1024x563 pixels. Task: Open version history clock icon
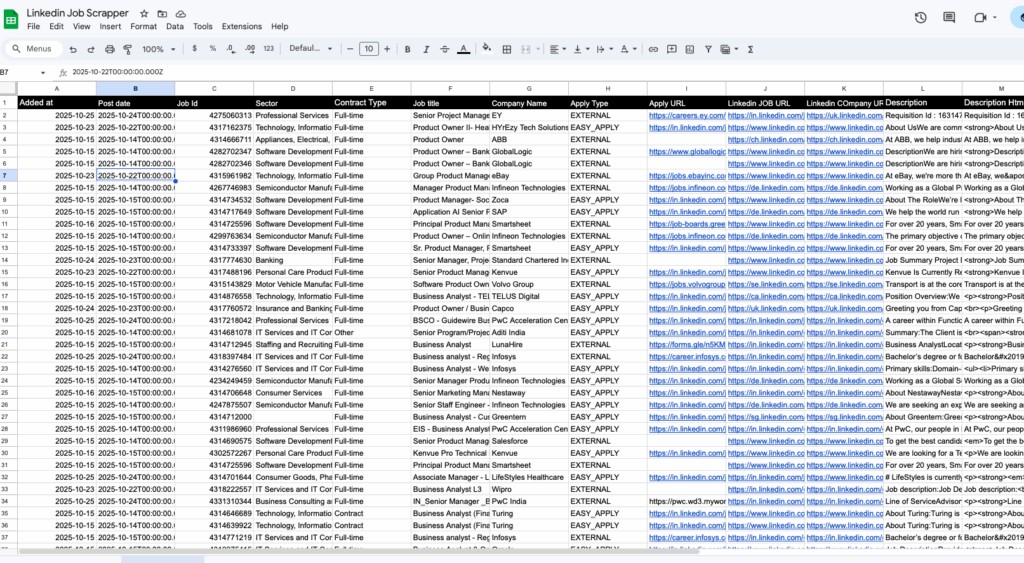point(920,18)
